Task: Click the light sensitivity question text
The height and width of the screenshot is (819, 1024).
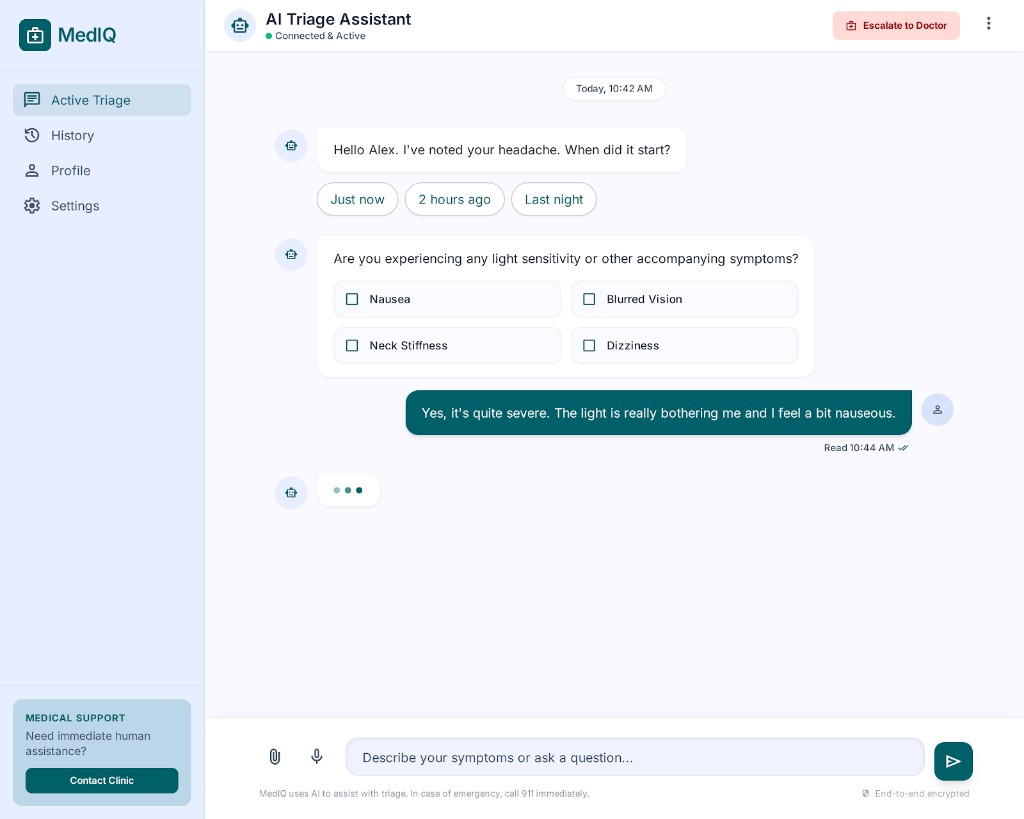Action: pyautogui.click(x=566, y=259)
